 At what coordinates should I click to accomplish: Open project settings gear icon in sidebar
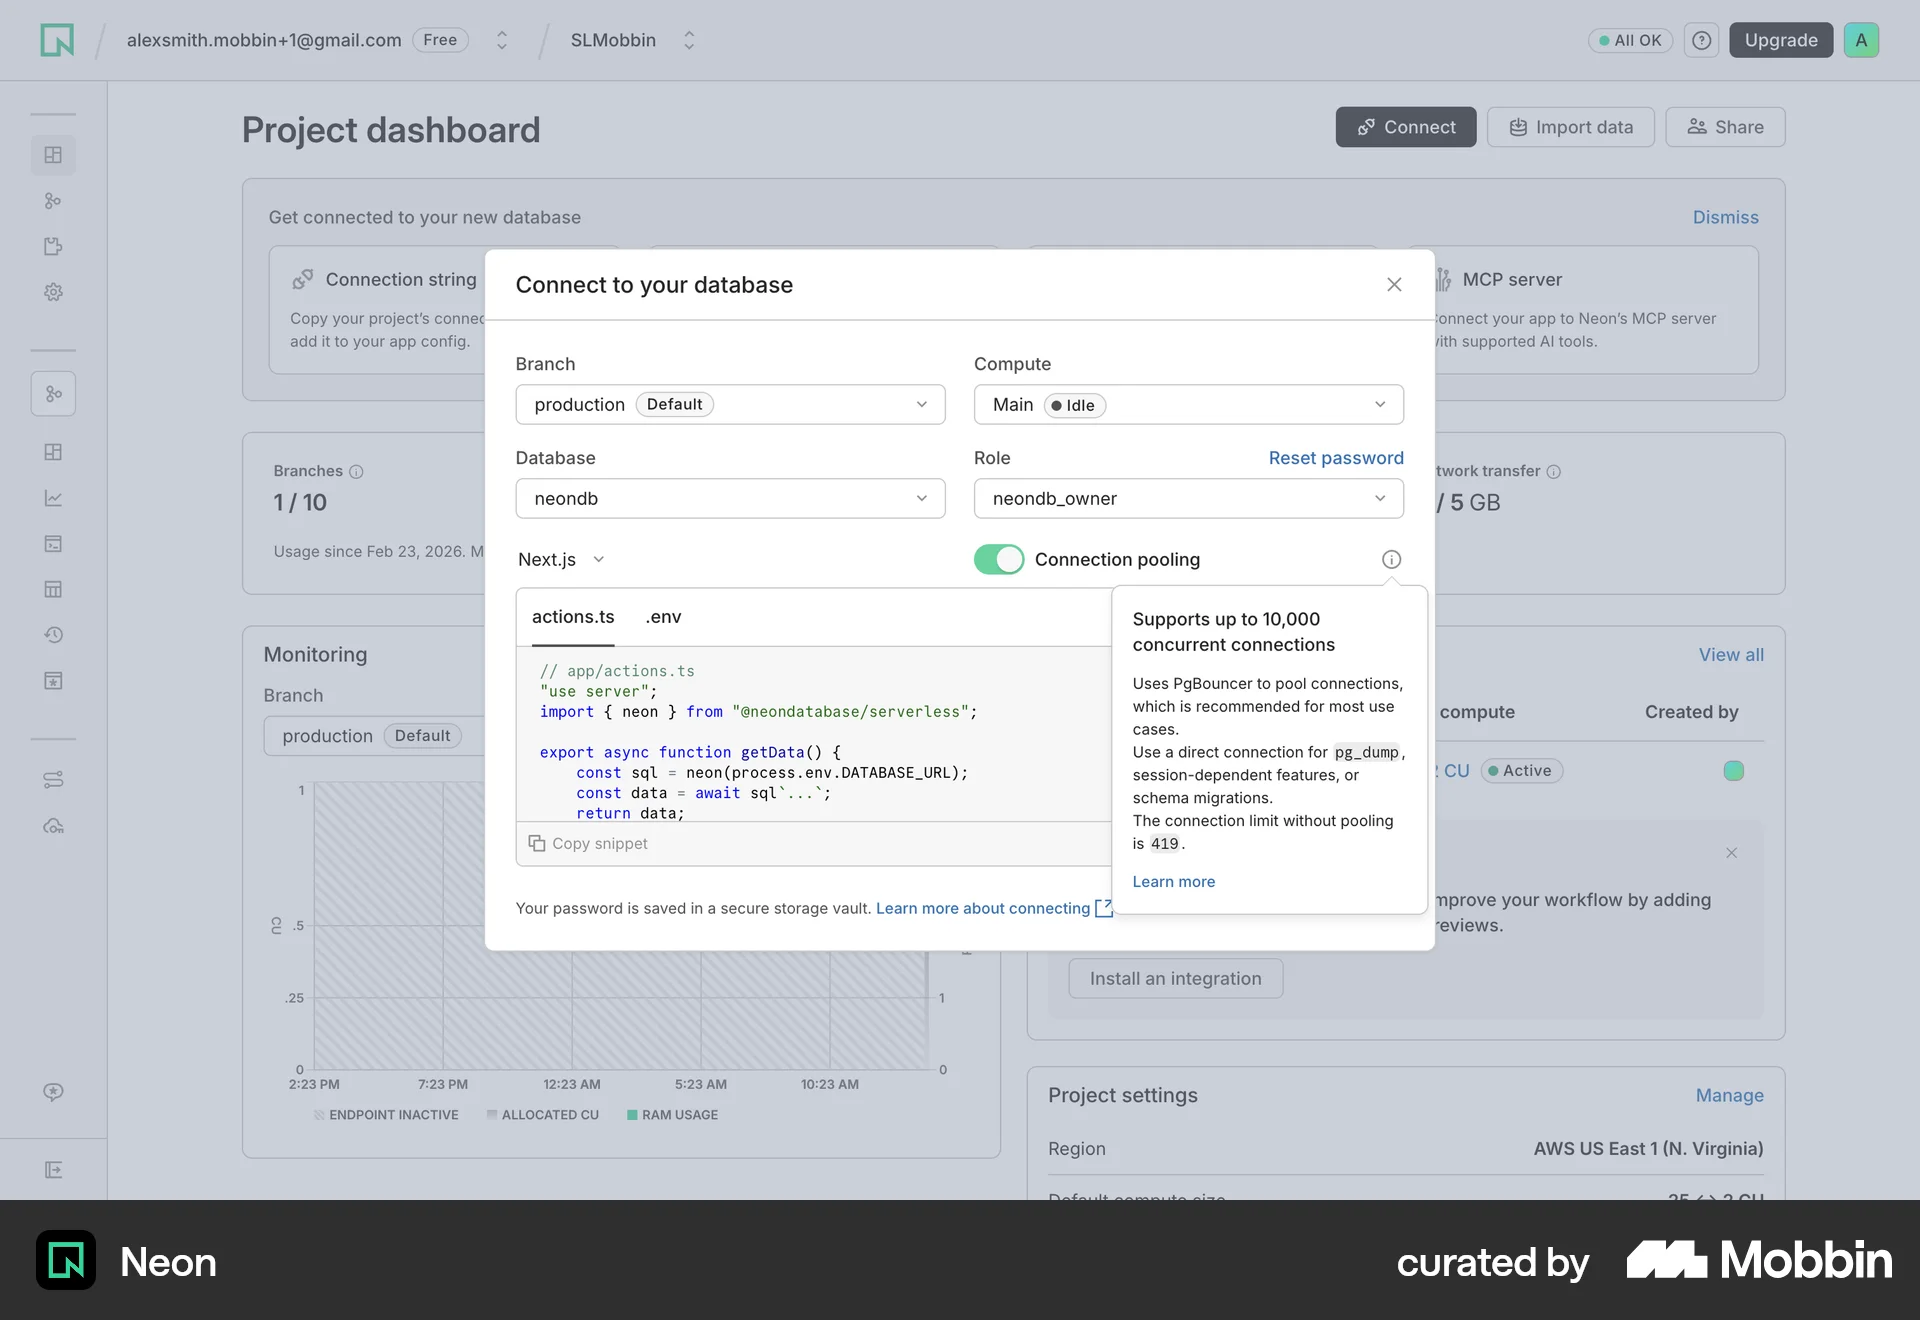tap(53, 292)
